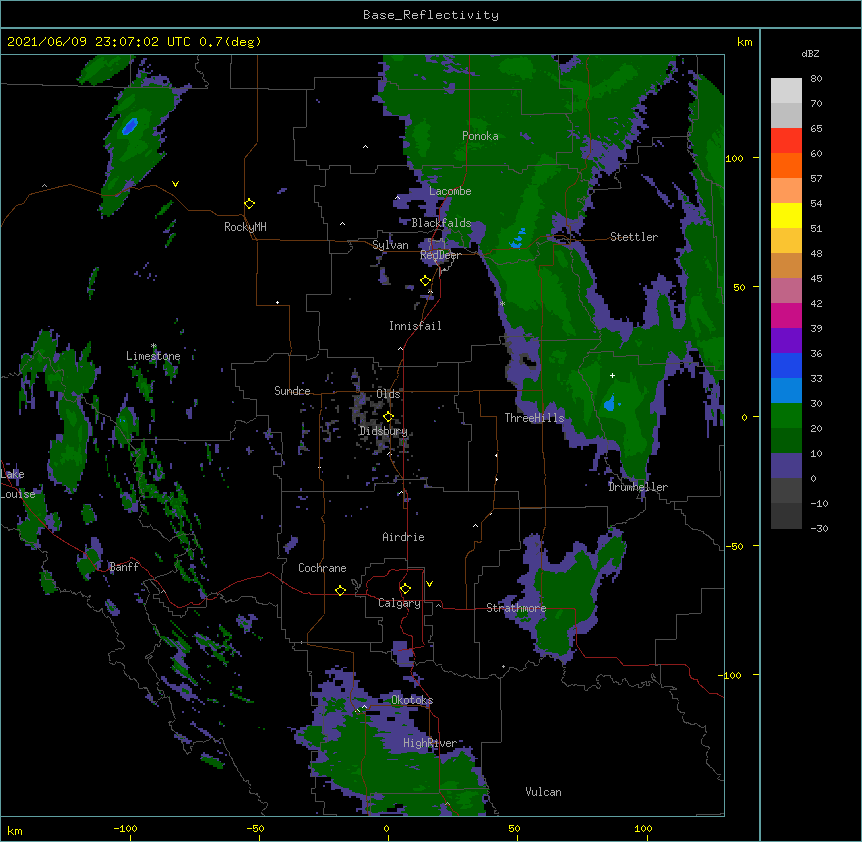This screenshot has height=842, width=862.
Task: Click the -100 tick on bottom axis
Action: click(125, 828)
